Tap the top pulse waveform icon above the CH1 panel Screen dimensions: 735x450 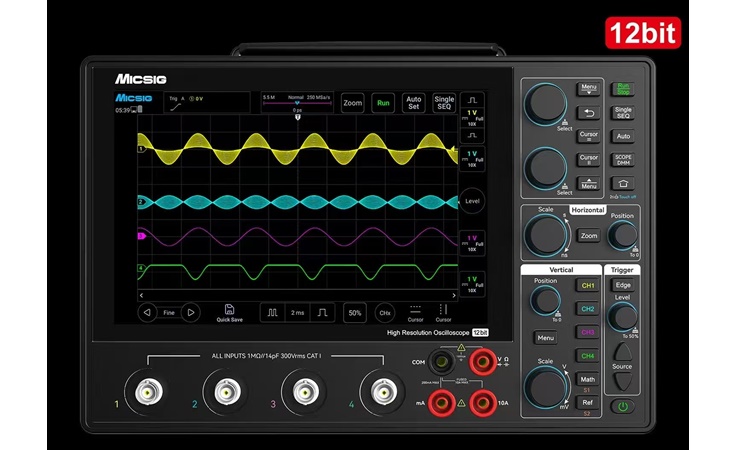472,100
